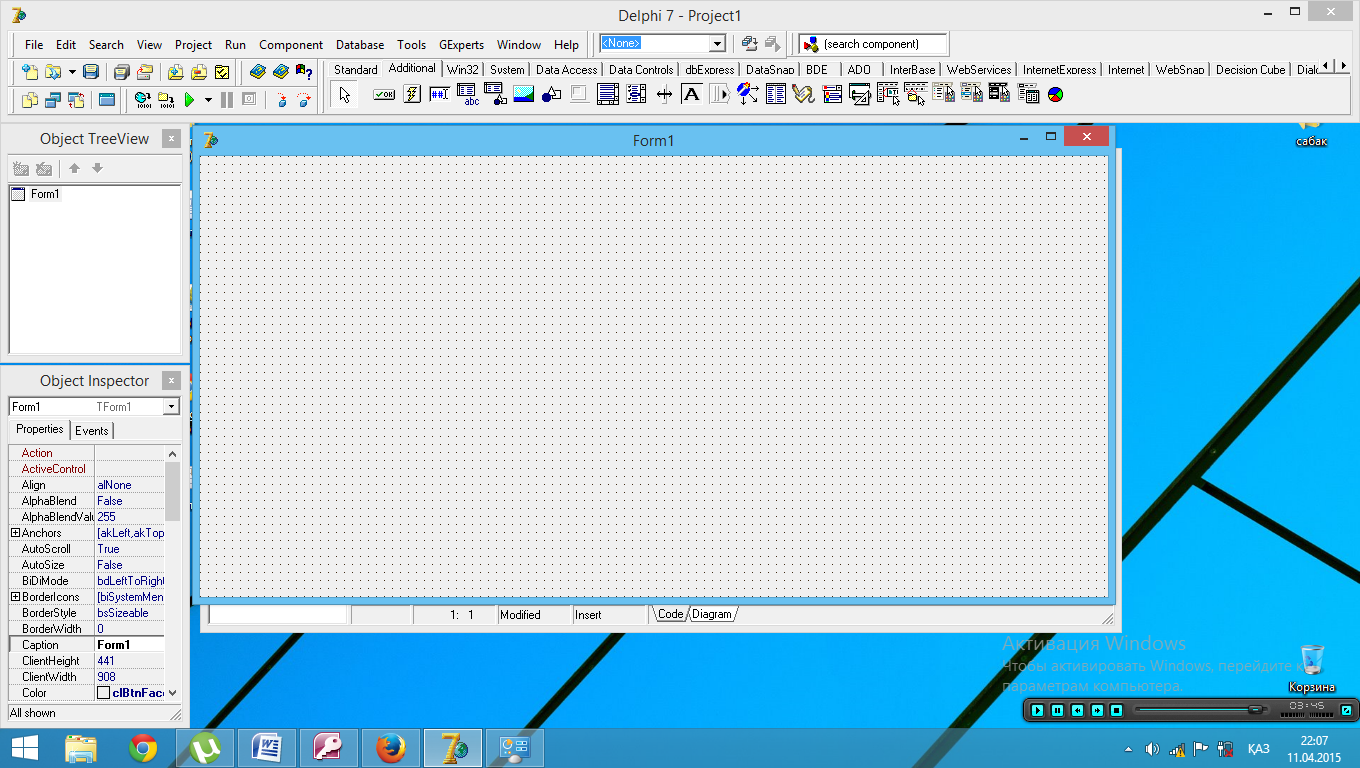1360x768 pixels.
Task: Switch to the Events tab in Object Inspector
Action: tap(92, 431)
